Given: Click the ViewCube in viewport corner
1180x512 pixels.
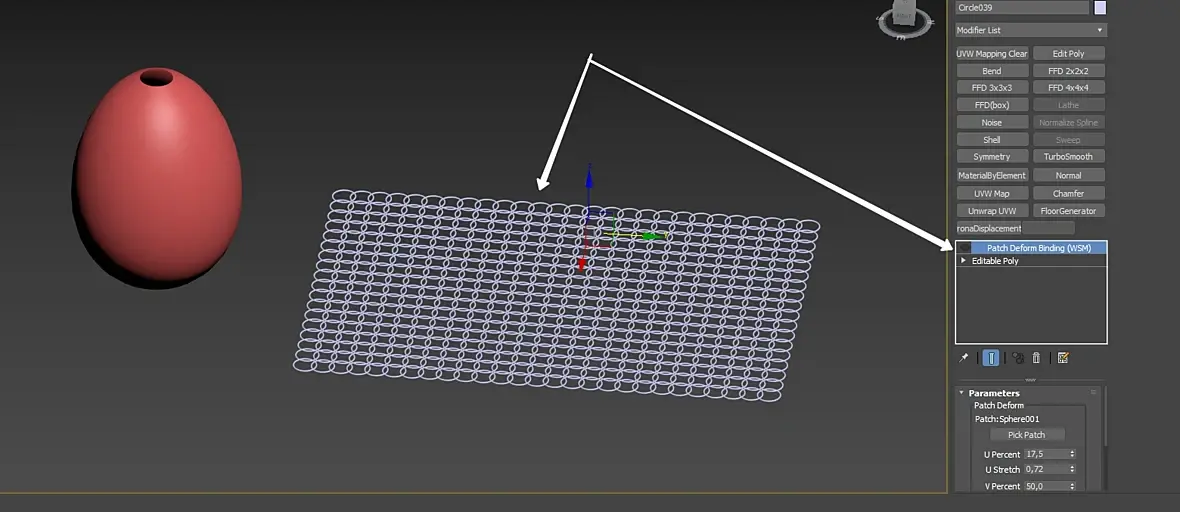Looking at the screenshot, I should tap(905, 18).
